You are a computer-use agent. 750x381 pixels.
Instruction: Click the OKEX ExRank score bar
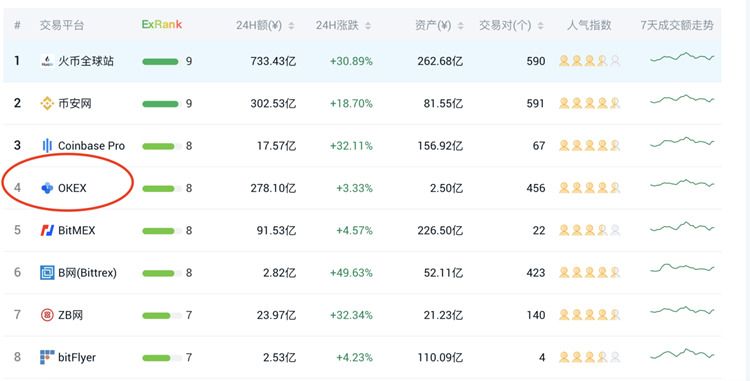pos(162,188)
